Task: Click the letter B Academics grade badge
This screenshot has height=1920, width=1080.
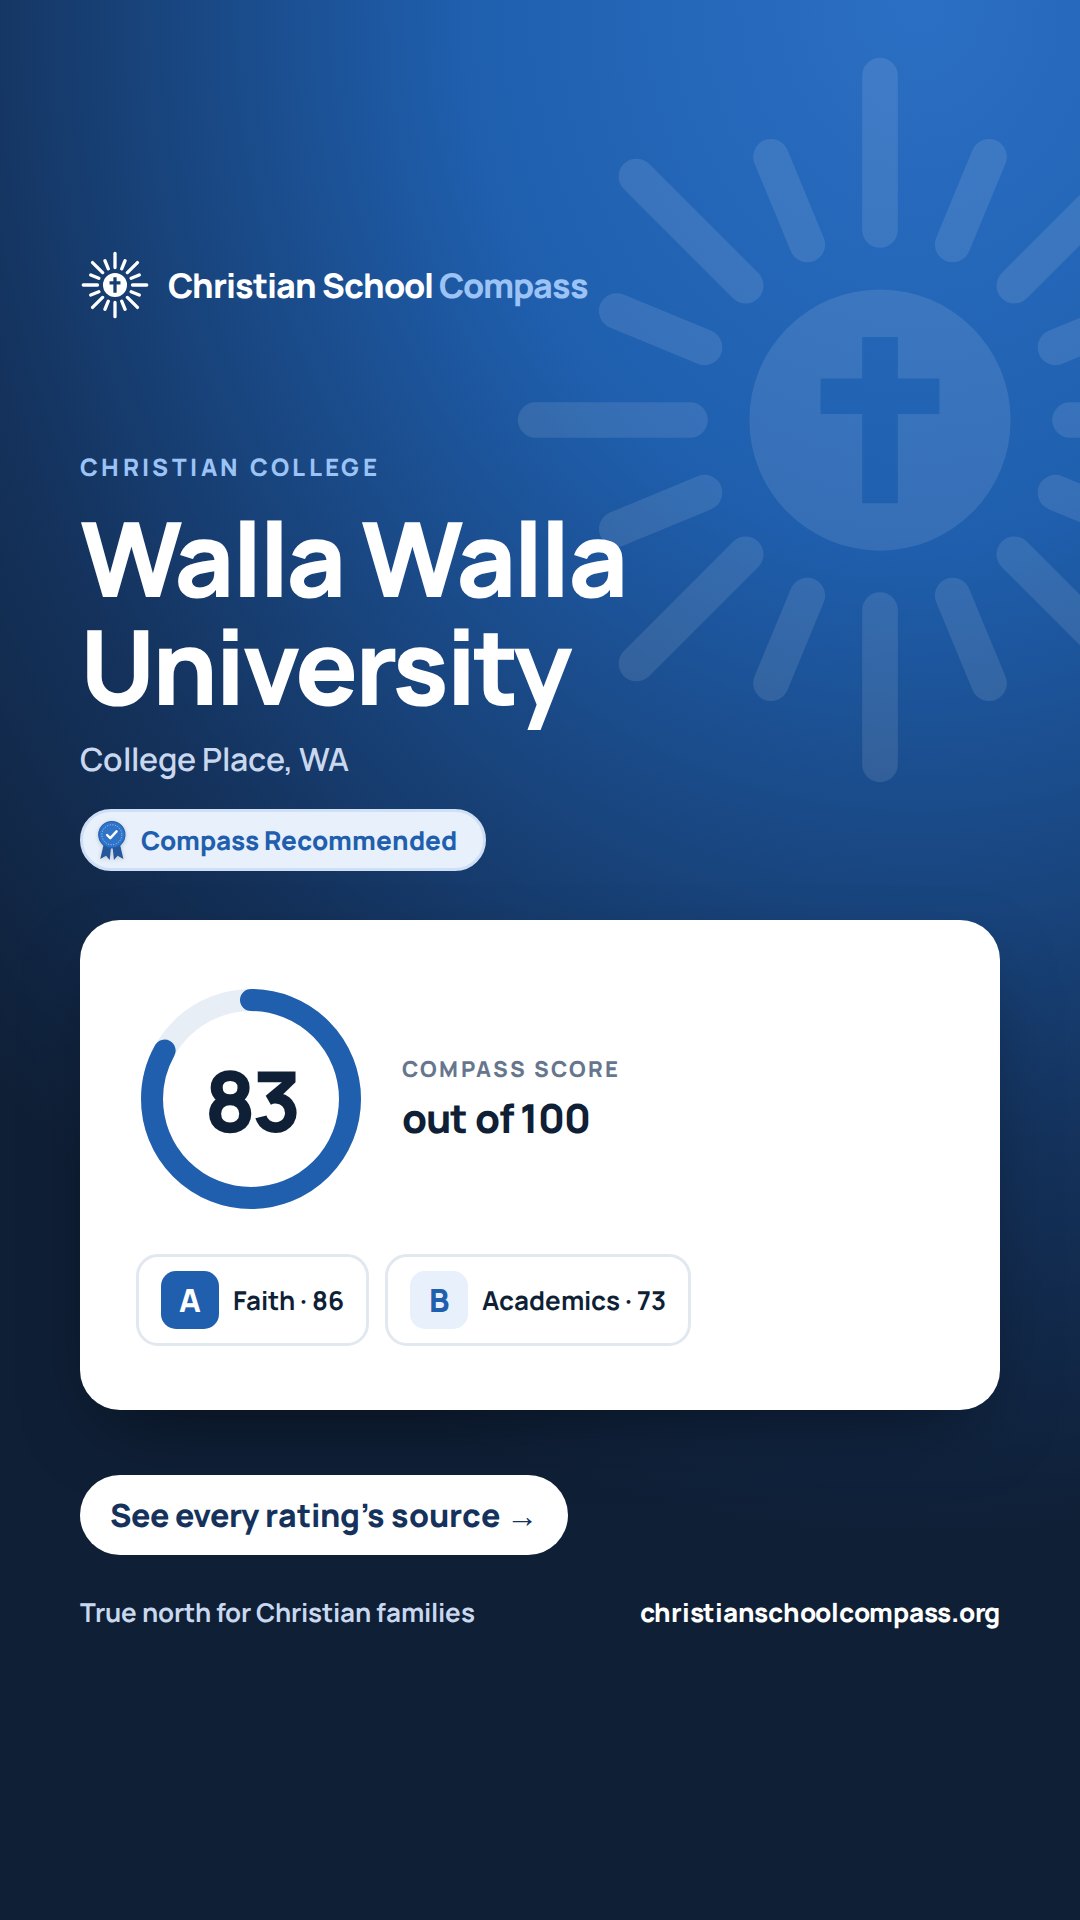Action: tap(439, 1300)
